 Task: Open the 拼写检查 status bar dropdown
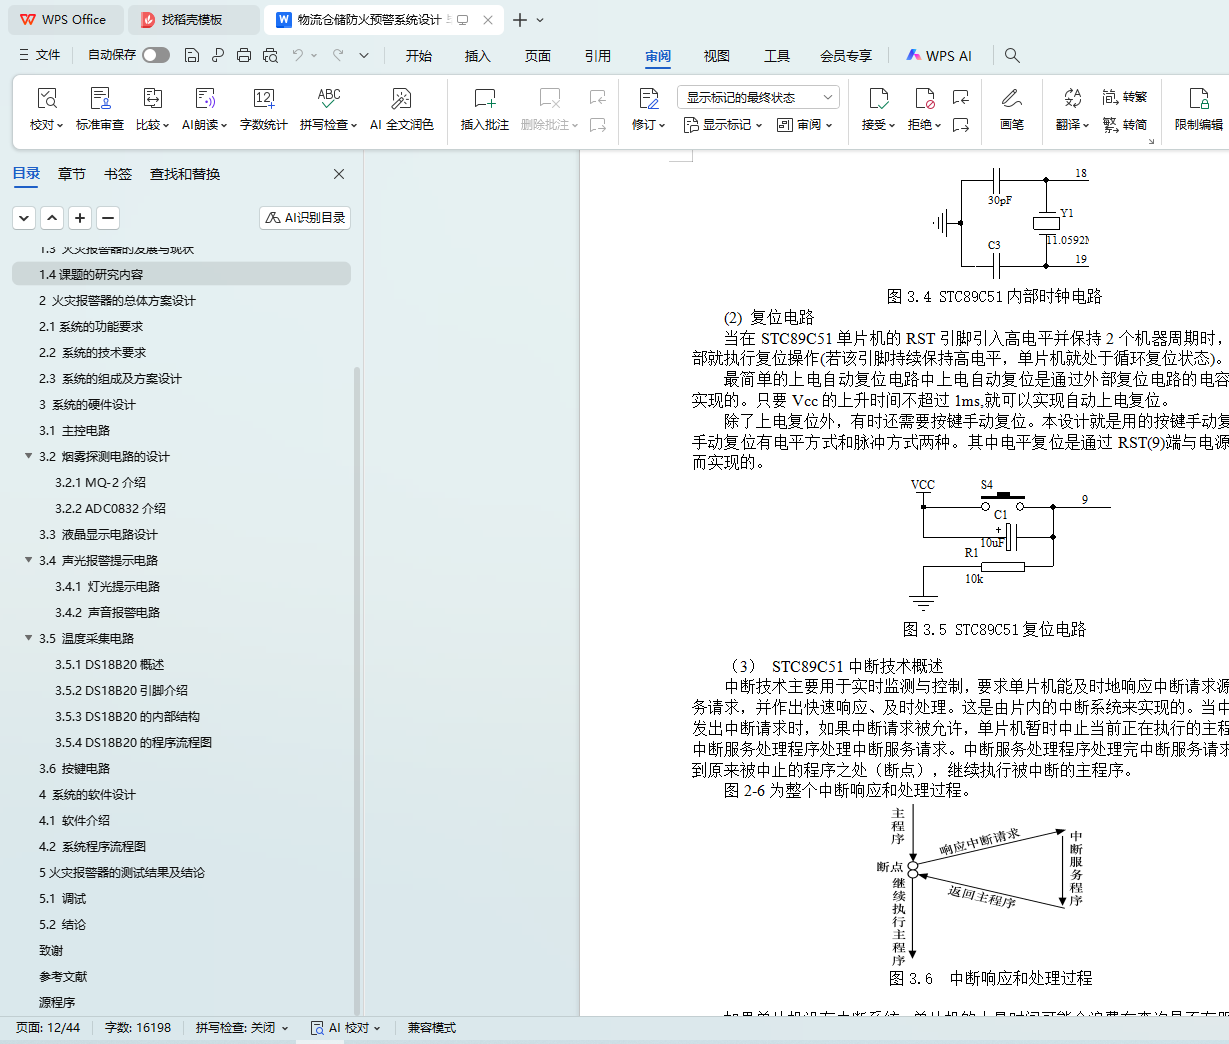coord(242,1028)
